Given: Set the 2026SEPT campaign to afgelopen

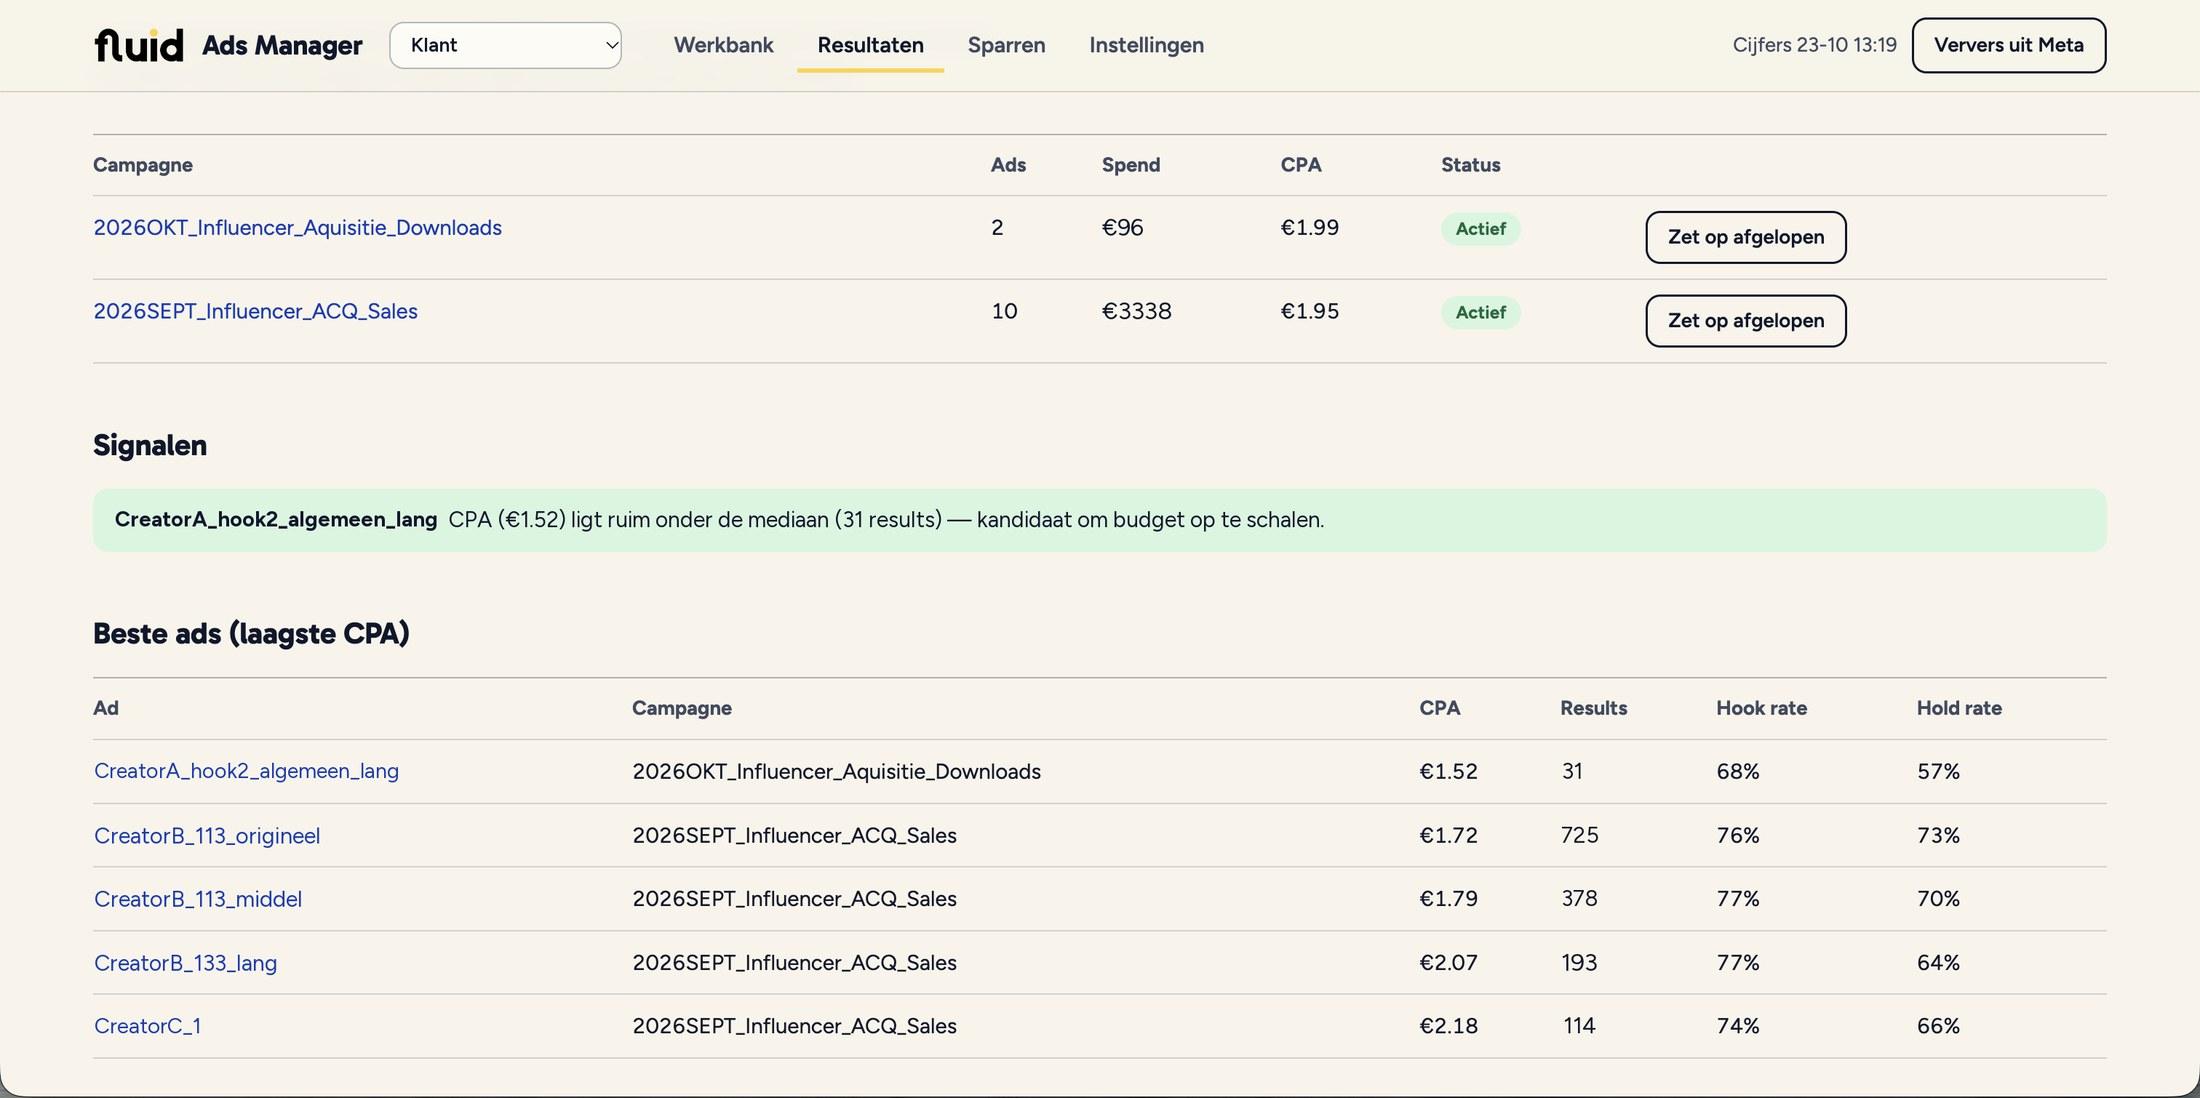Looking at the screenshot, I should coord(1745,321).
